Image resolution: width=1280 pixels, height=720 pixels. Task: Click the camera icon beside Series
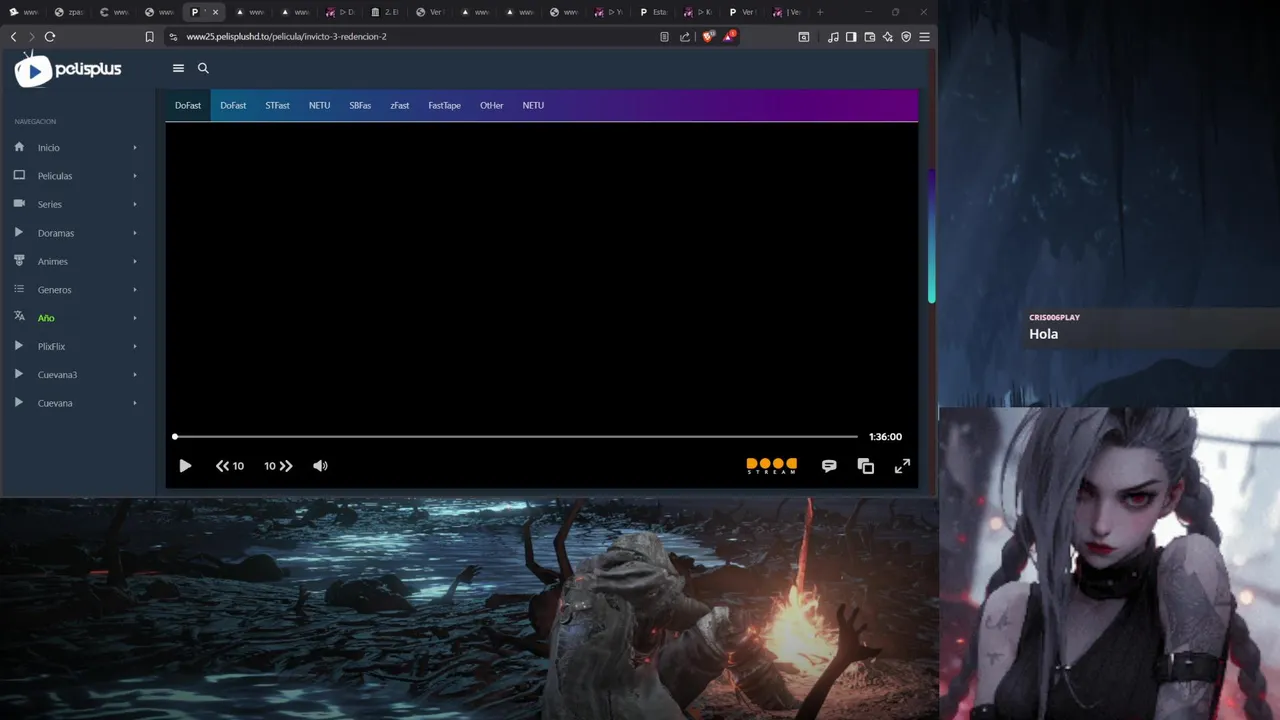[19, 203]
